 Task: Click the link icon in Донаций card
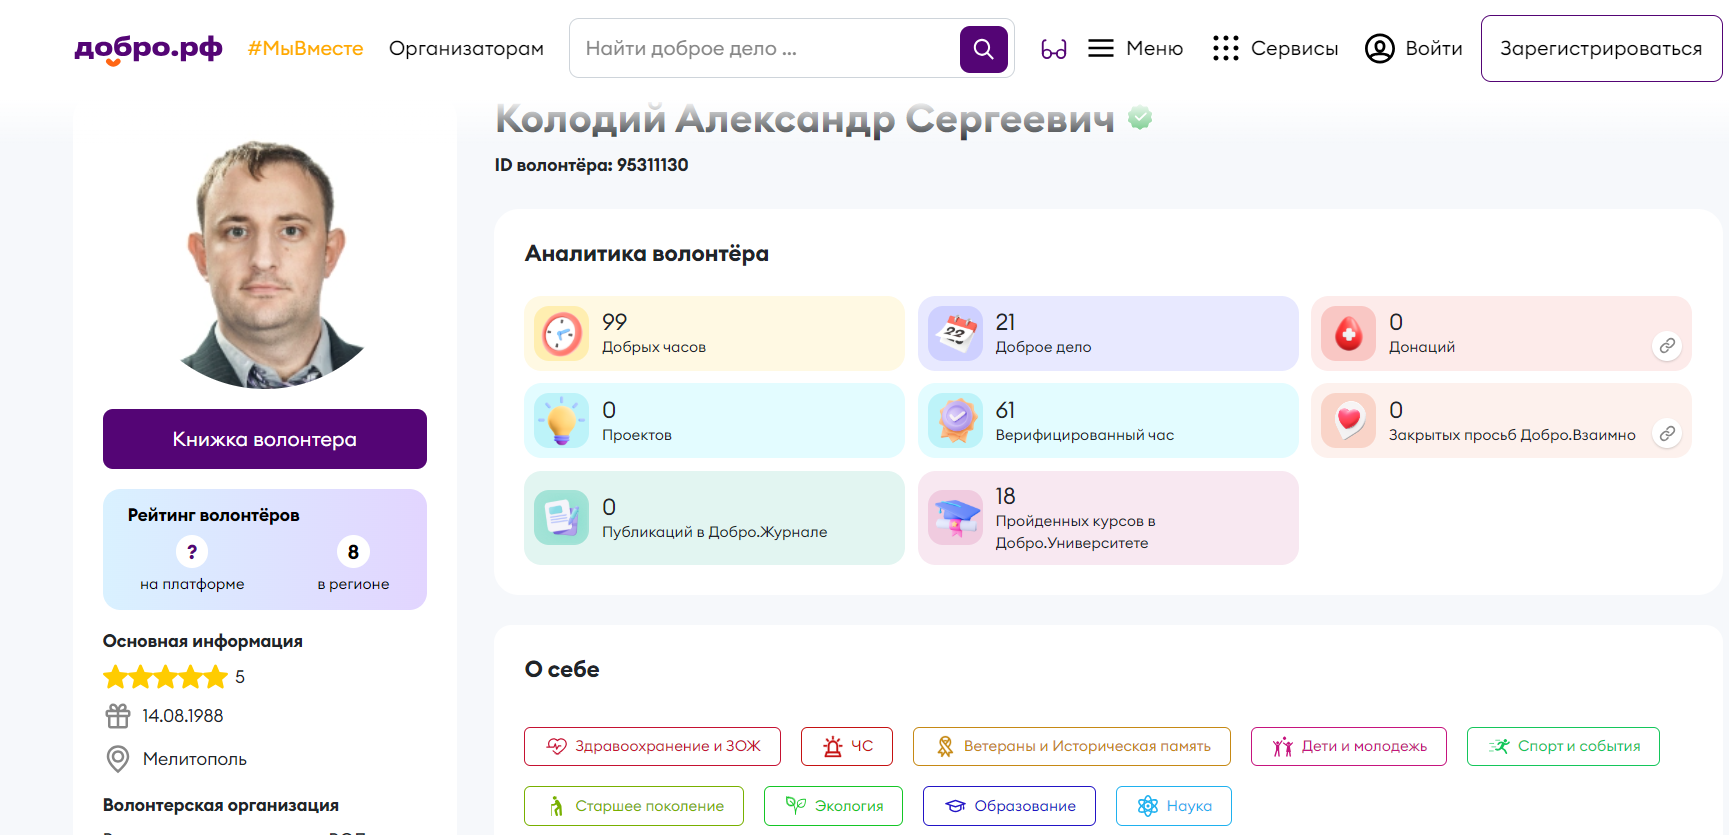(1667, 346)
